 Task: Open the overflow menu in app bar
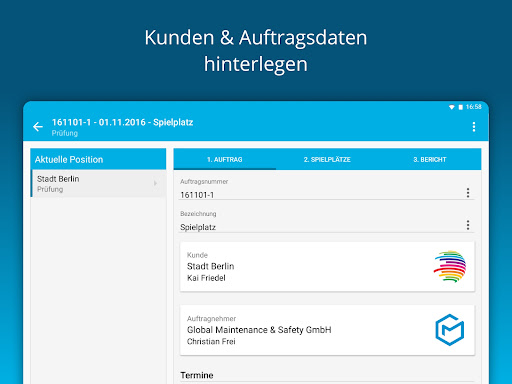tap(474, 127)
